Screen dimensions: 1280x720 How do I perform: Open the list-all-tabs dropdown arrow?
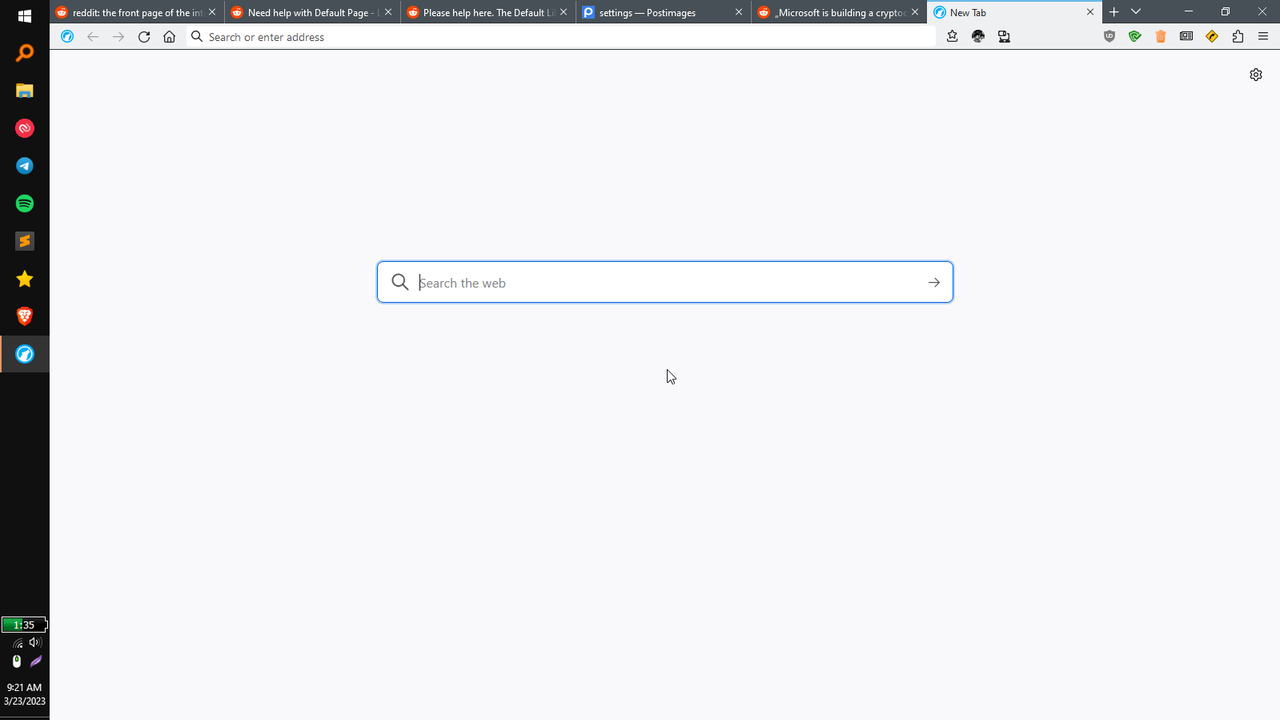[x=1135, y=12]
